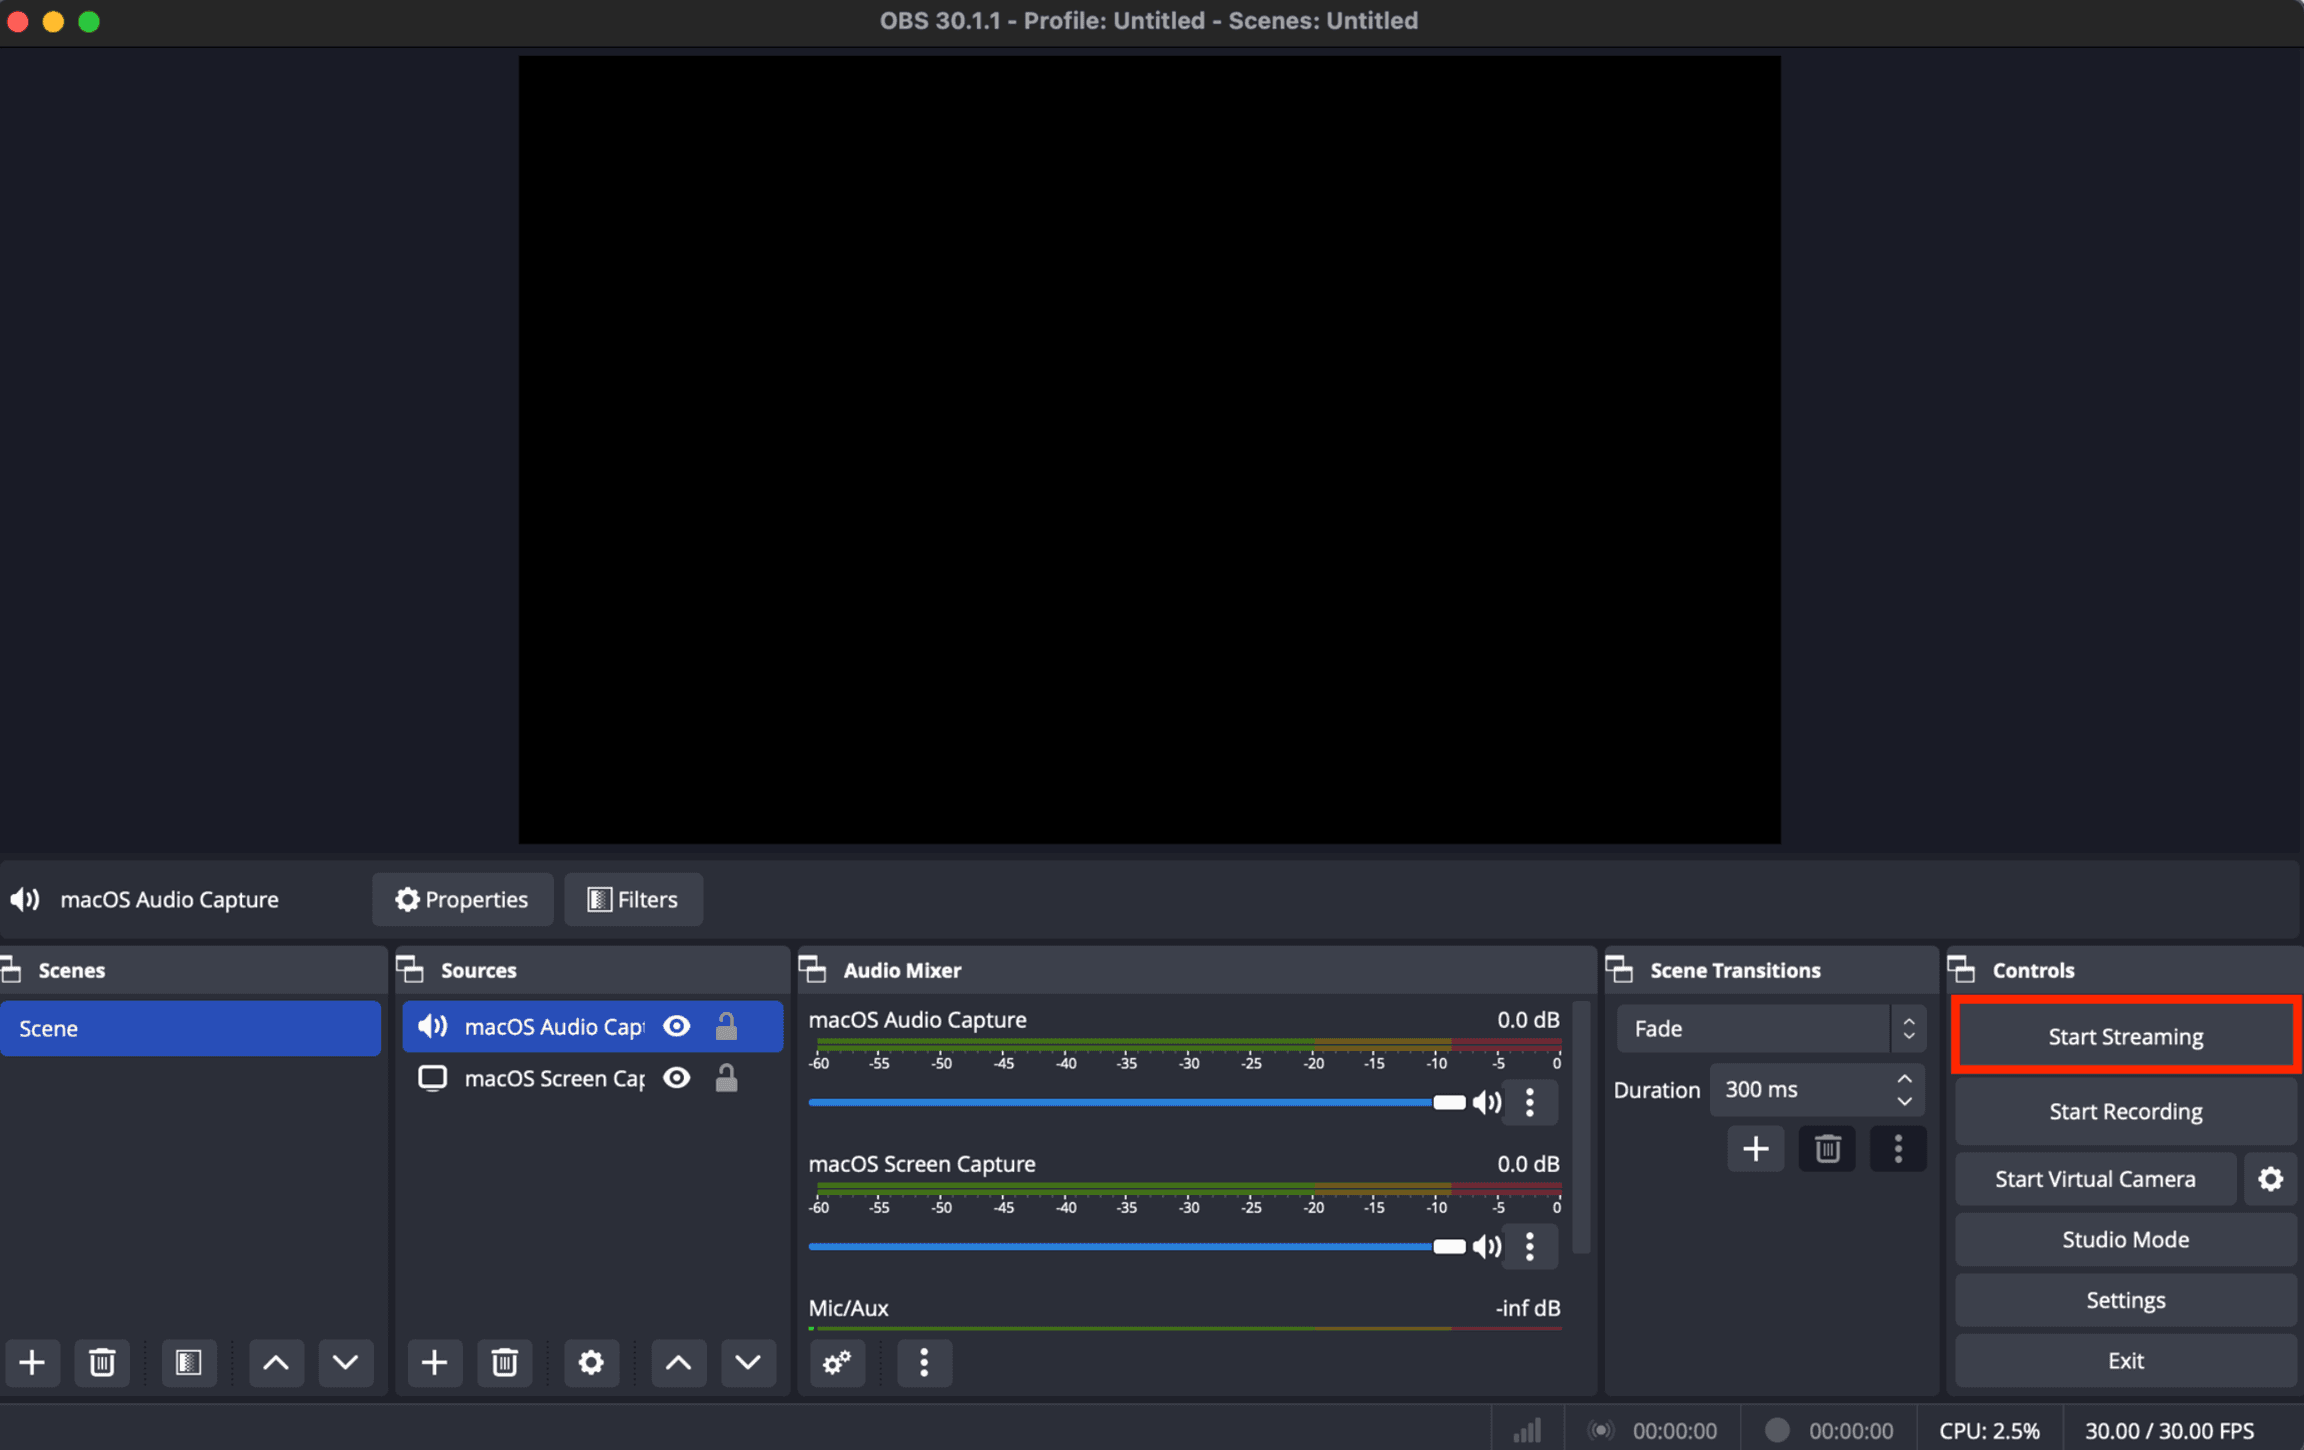Image resolution: width=2304 pixels, height=1450 pixels.
Task: Hide macOS Screen Capture source eye
Action: (x=677, y=1078)
